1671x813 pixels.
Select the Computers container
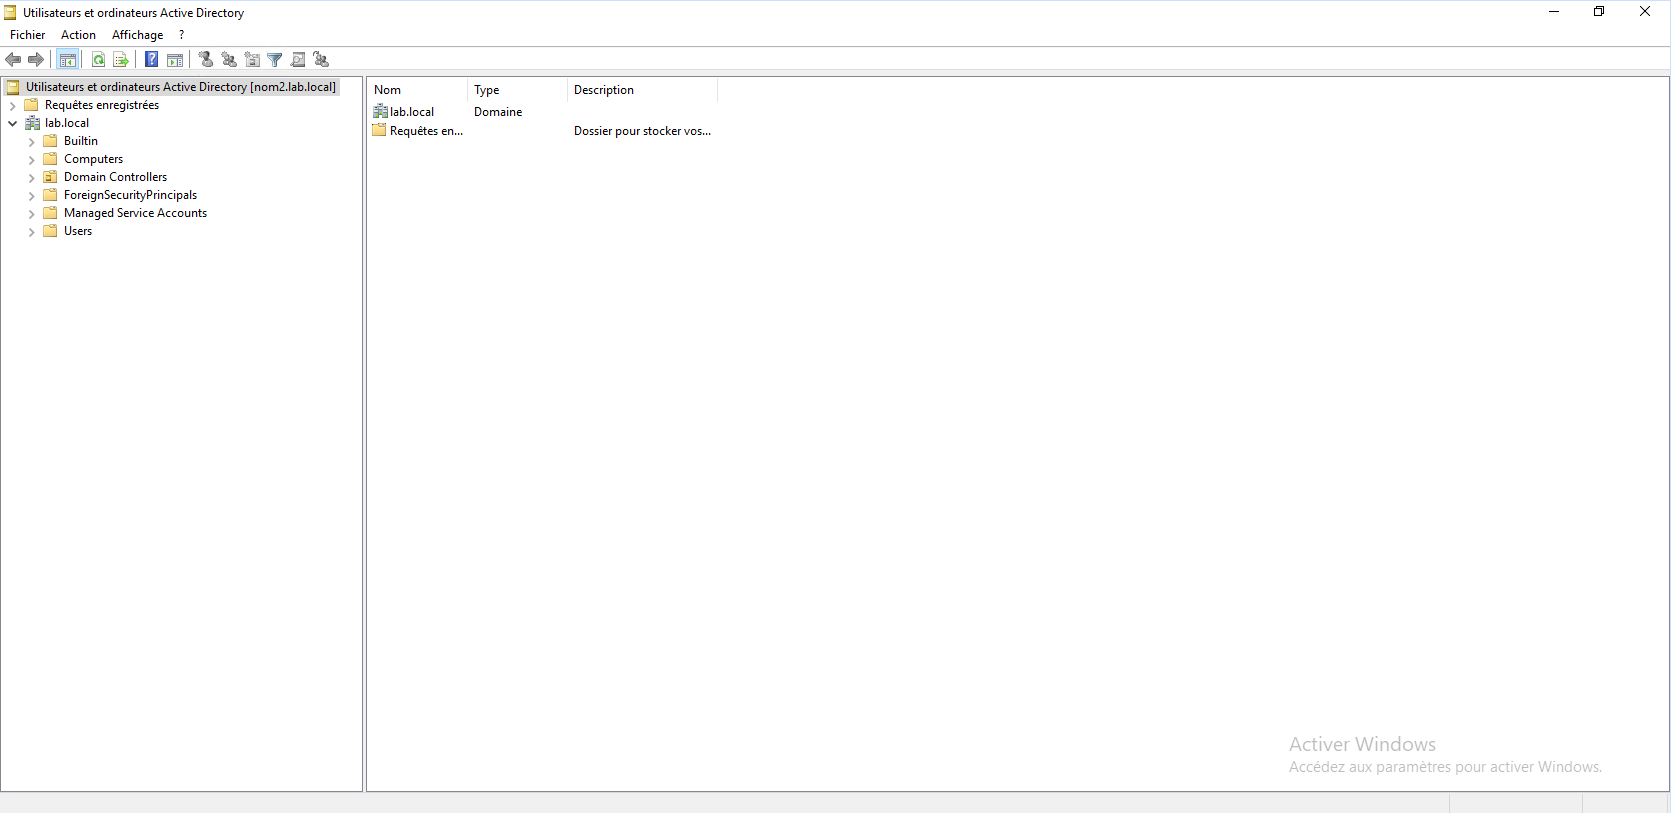point(94,159)
